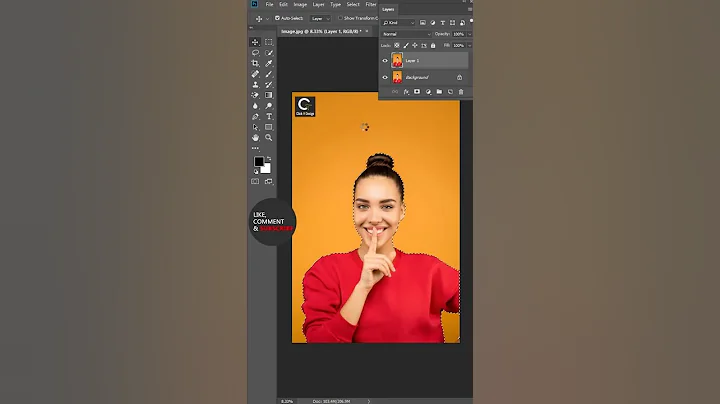The width and height of the screenshot is (720, 404).
Task: Add a layer mask
Action: 417,92
